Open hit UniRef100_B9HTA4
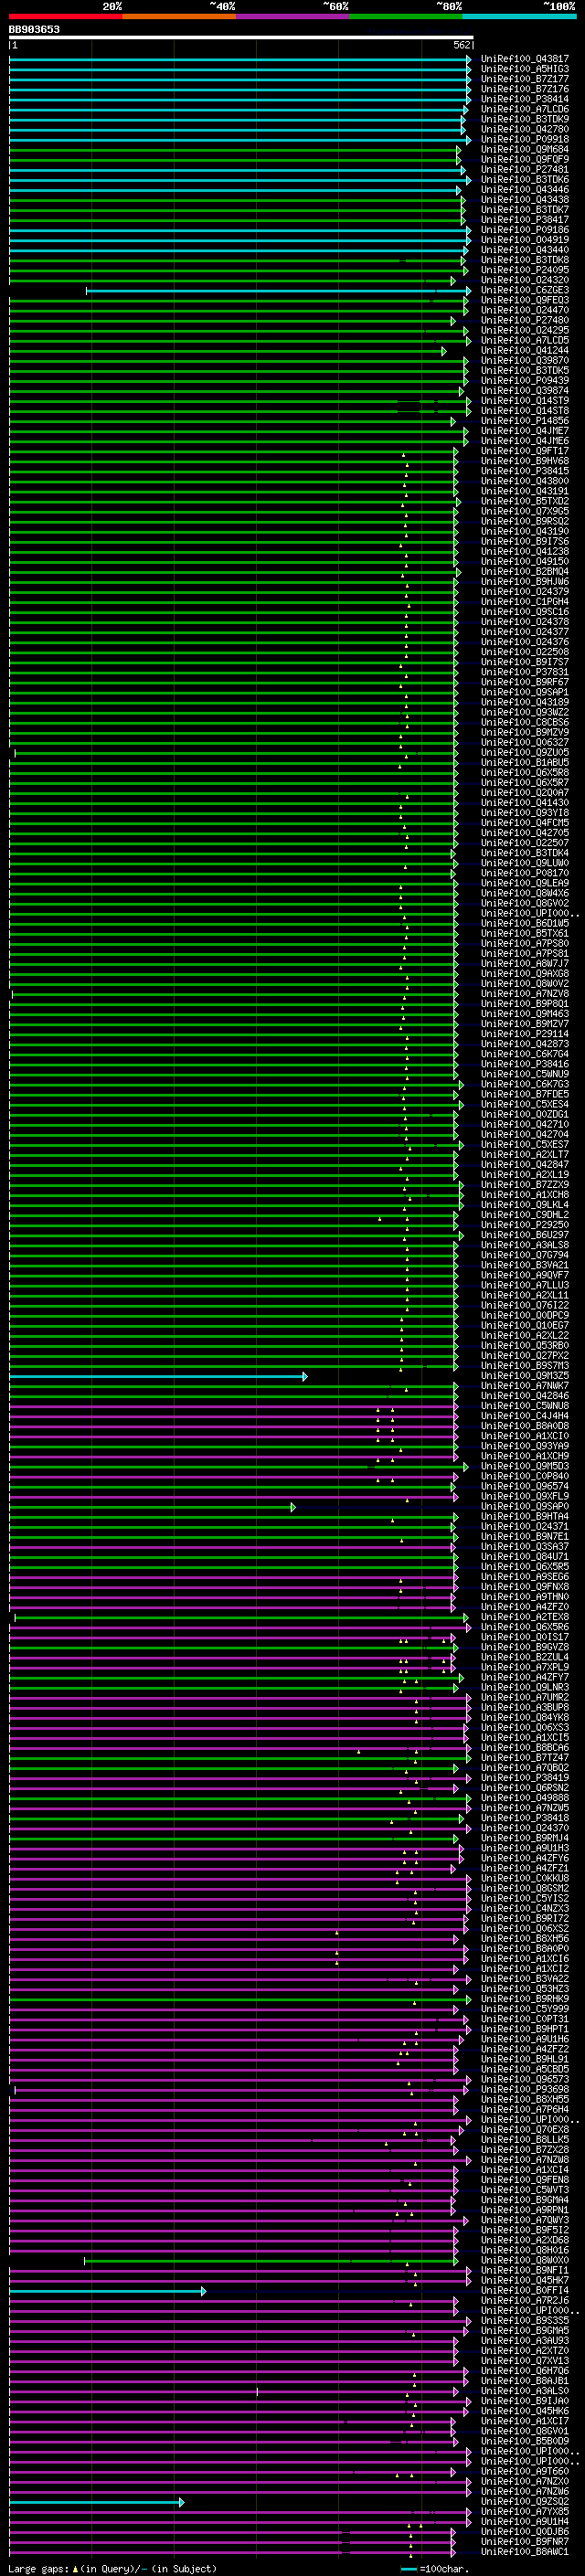The height and width of the screenshot is (2576, 585). tap(525, 1516)
